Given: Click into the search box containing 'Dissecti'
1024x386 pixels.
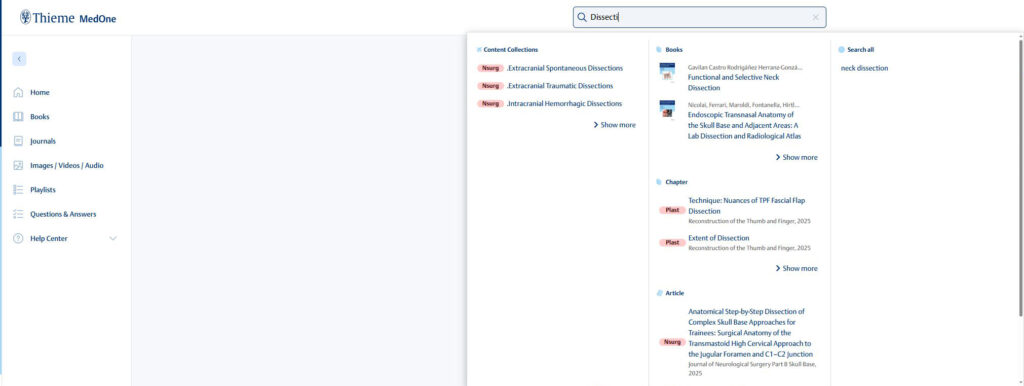Looking at the screenshot, I should (x=699, y=18).
